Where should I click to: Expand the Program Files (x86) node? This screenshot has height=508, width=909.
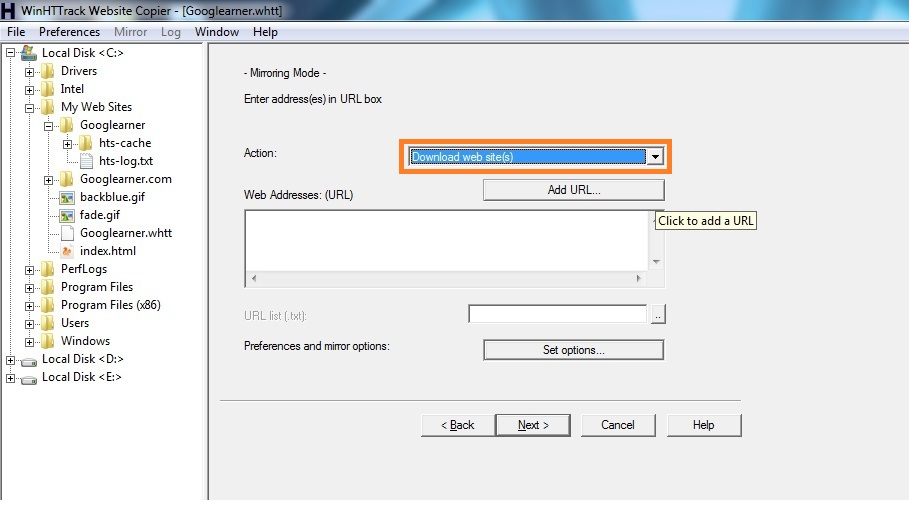tap(30, 306)
